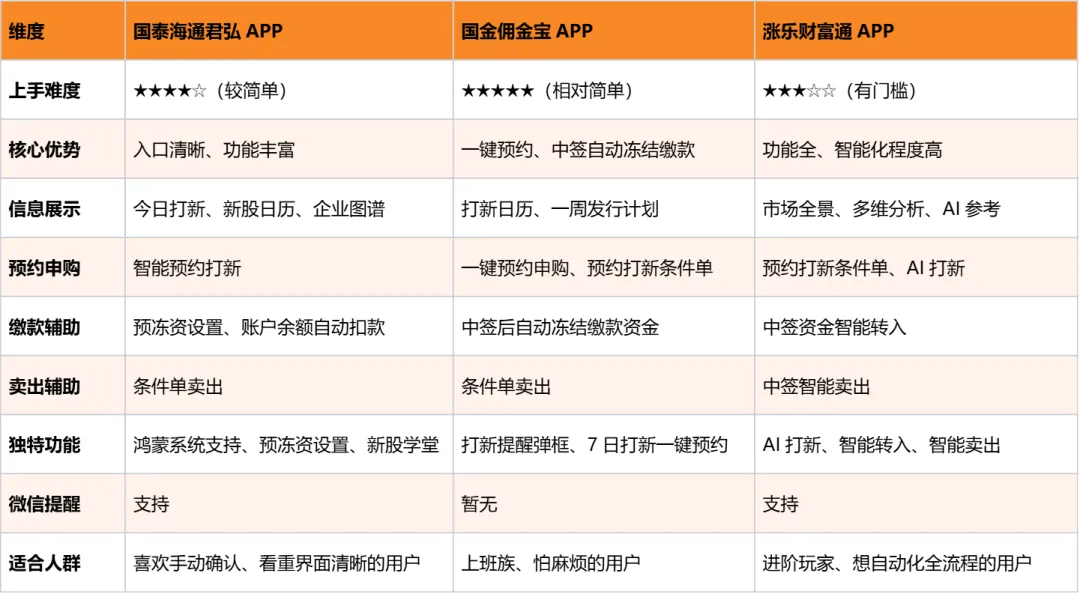The height and width of the screenshot is (594, 1080).
Task: Select the cell 鸿蒙系统支持、预冻资设置、新股学堂
Action: tap(289, 444)
